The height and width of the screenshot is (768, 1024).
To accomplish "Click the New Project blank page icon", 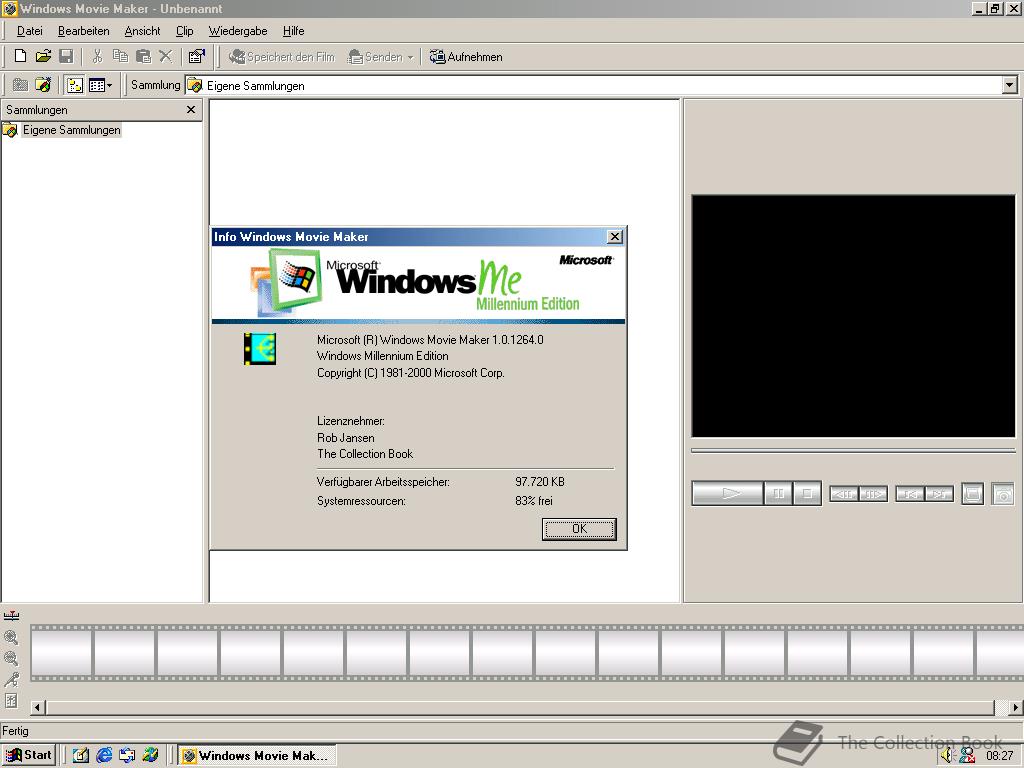I will coord(20,56).
